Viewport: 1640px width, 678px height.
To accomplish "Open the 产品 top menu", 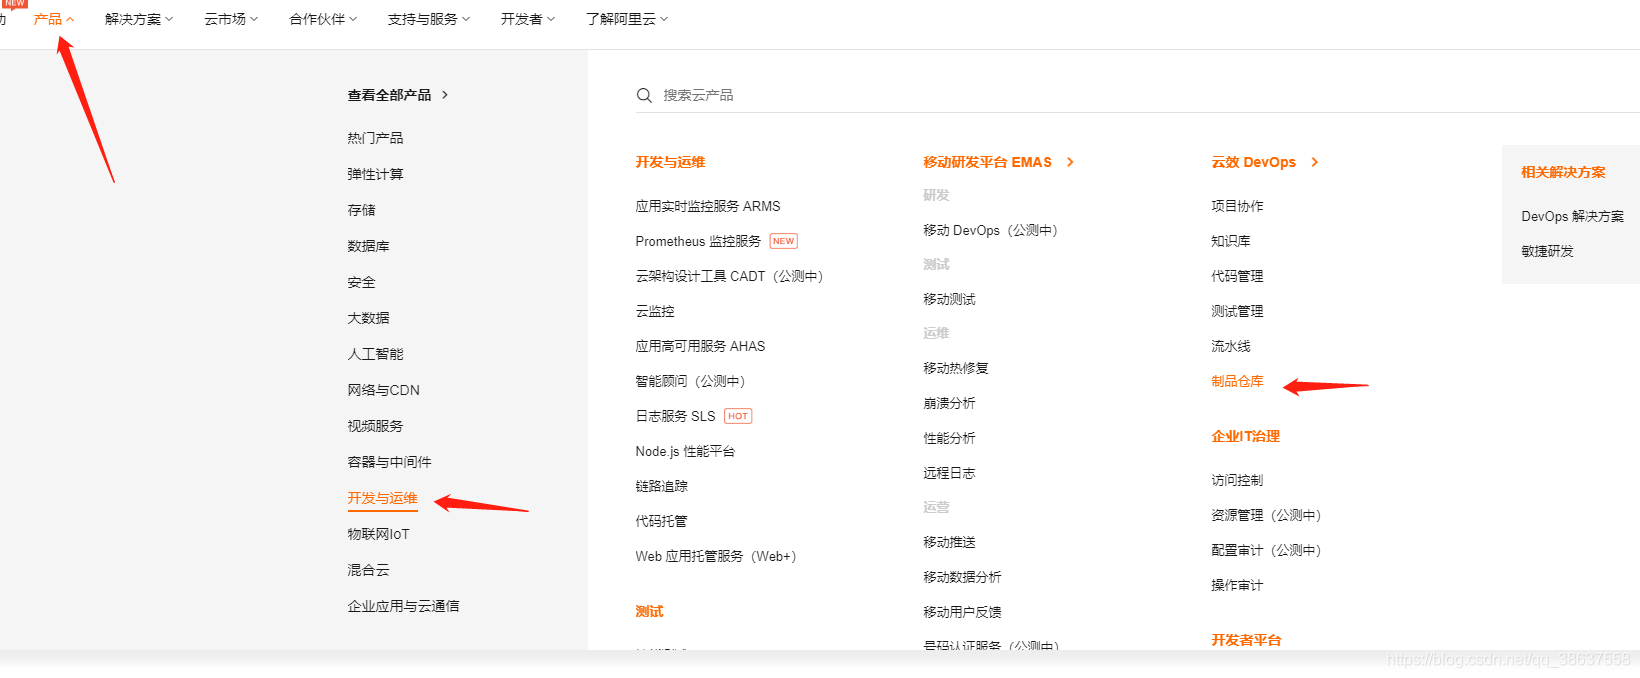I will coord(54,19).
